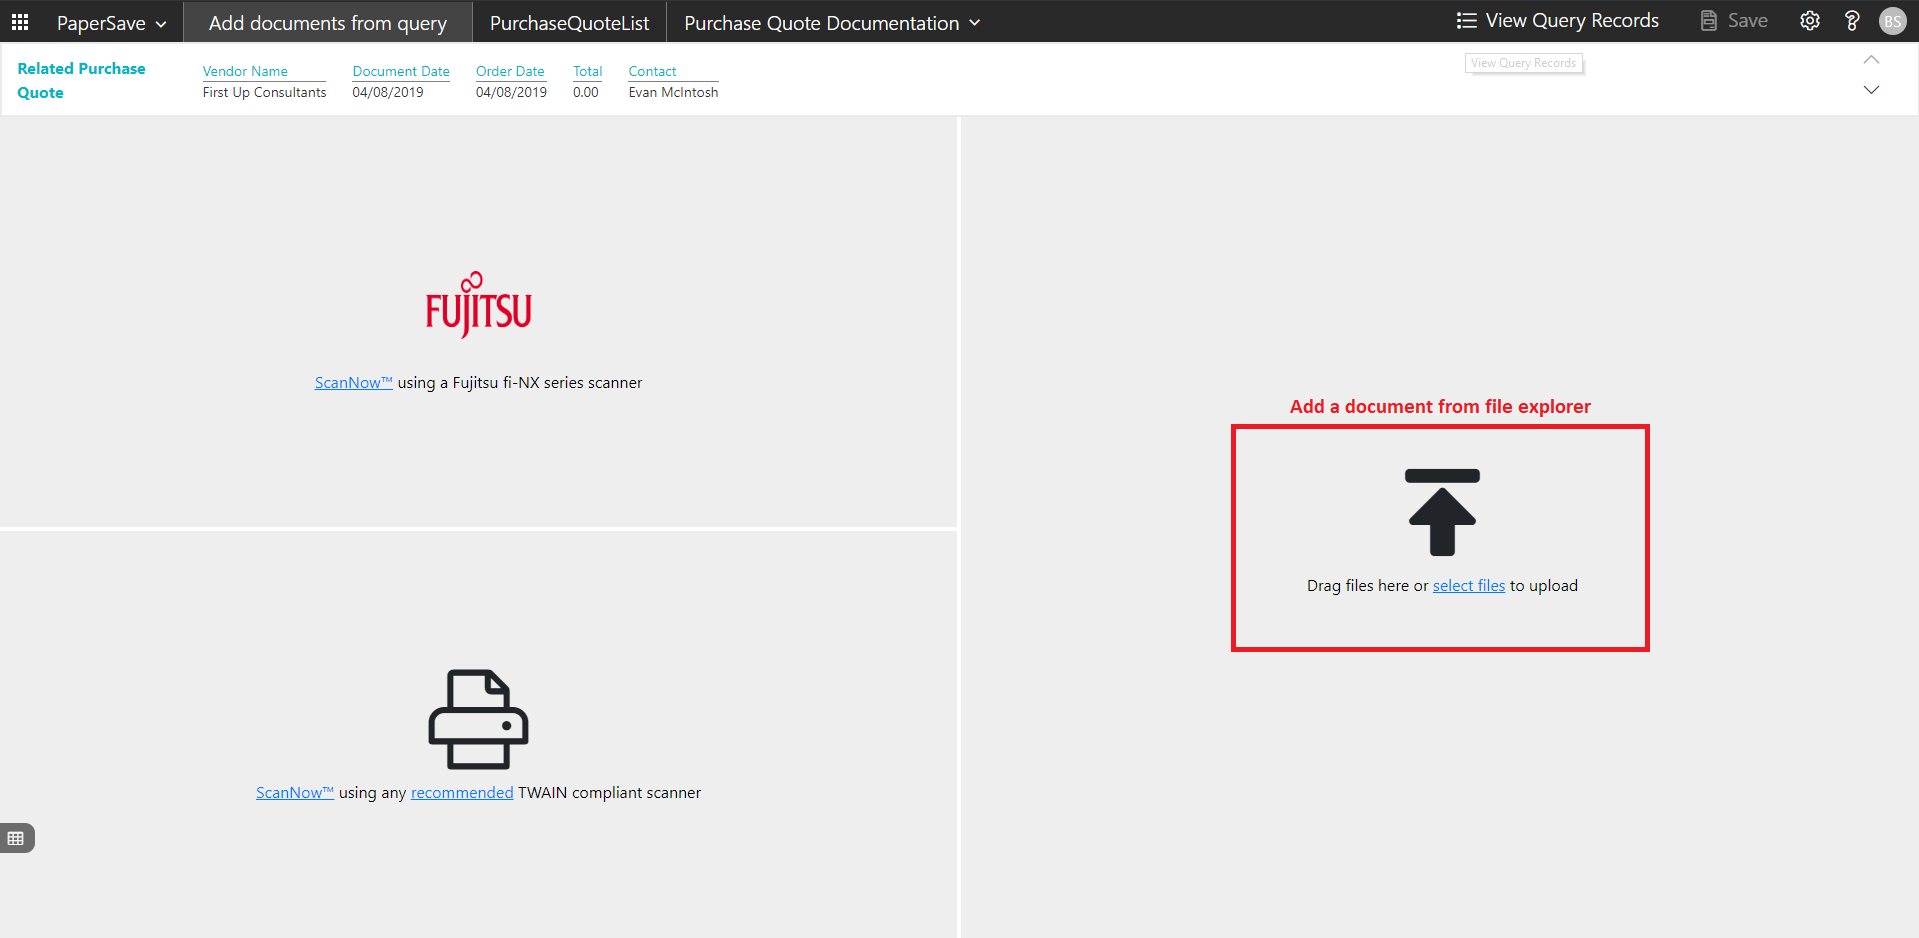Click the Vendor Name column header
The image size is (1919, 938).
245,71
